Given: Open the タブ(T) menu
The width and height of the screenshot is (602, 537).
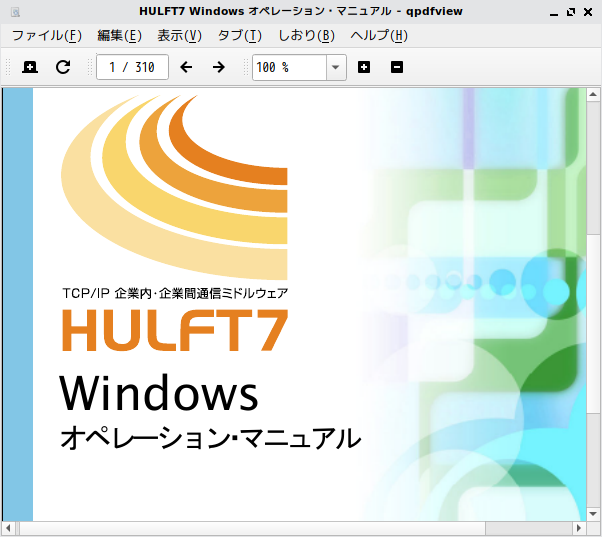Looking at the screenshot, I should (240, 36).
